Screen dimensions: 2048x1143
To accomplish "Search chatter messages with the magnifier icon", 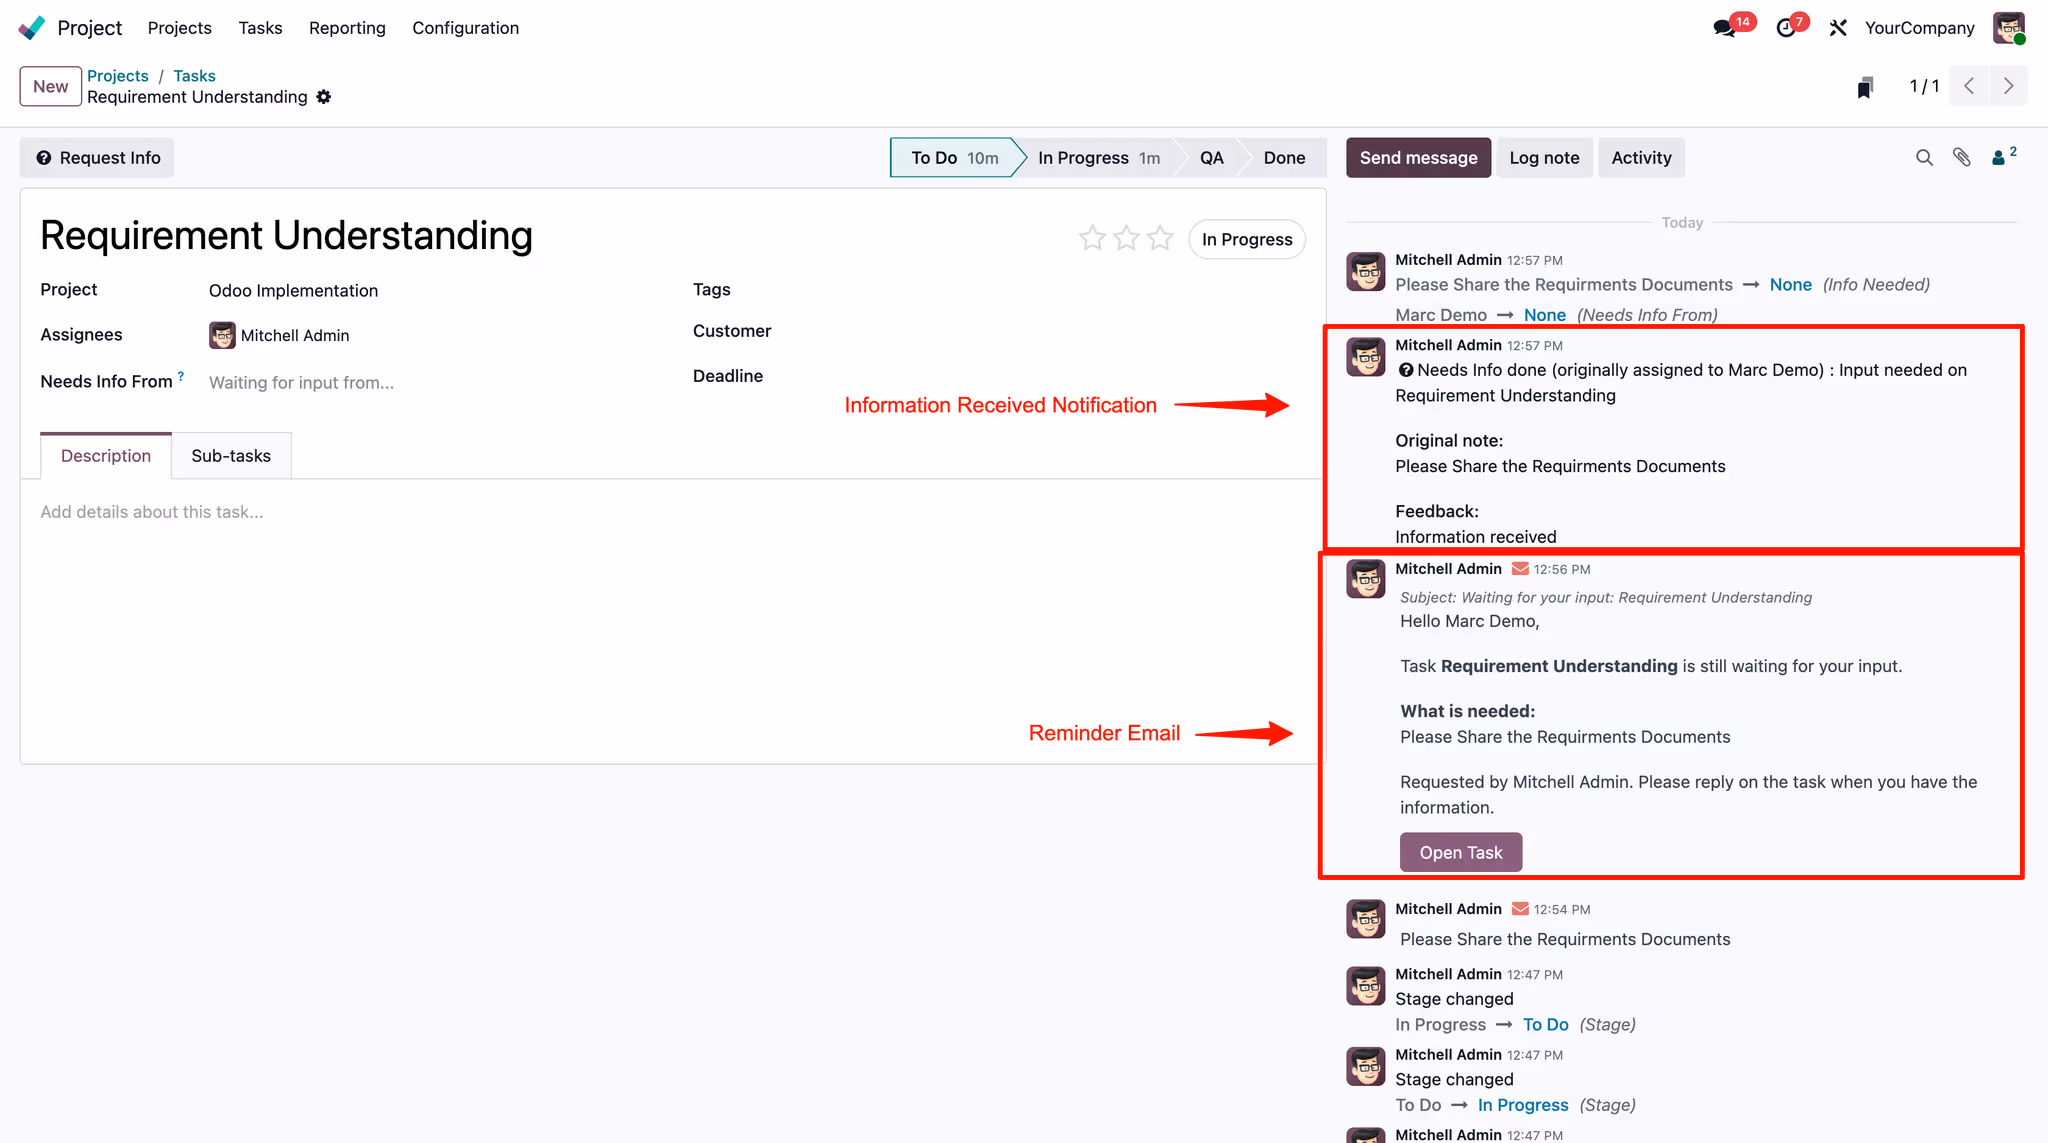I will tap(1924, 158).
